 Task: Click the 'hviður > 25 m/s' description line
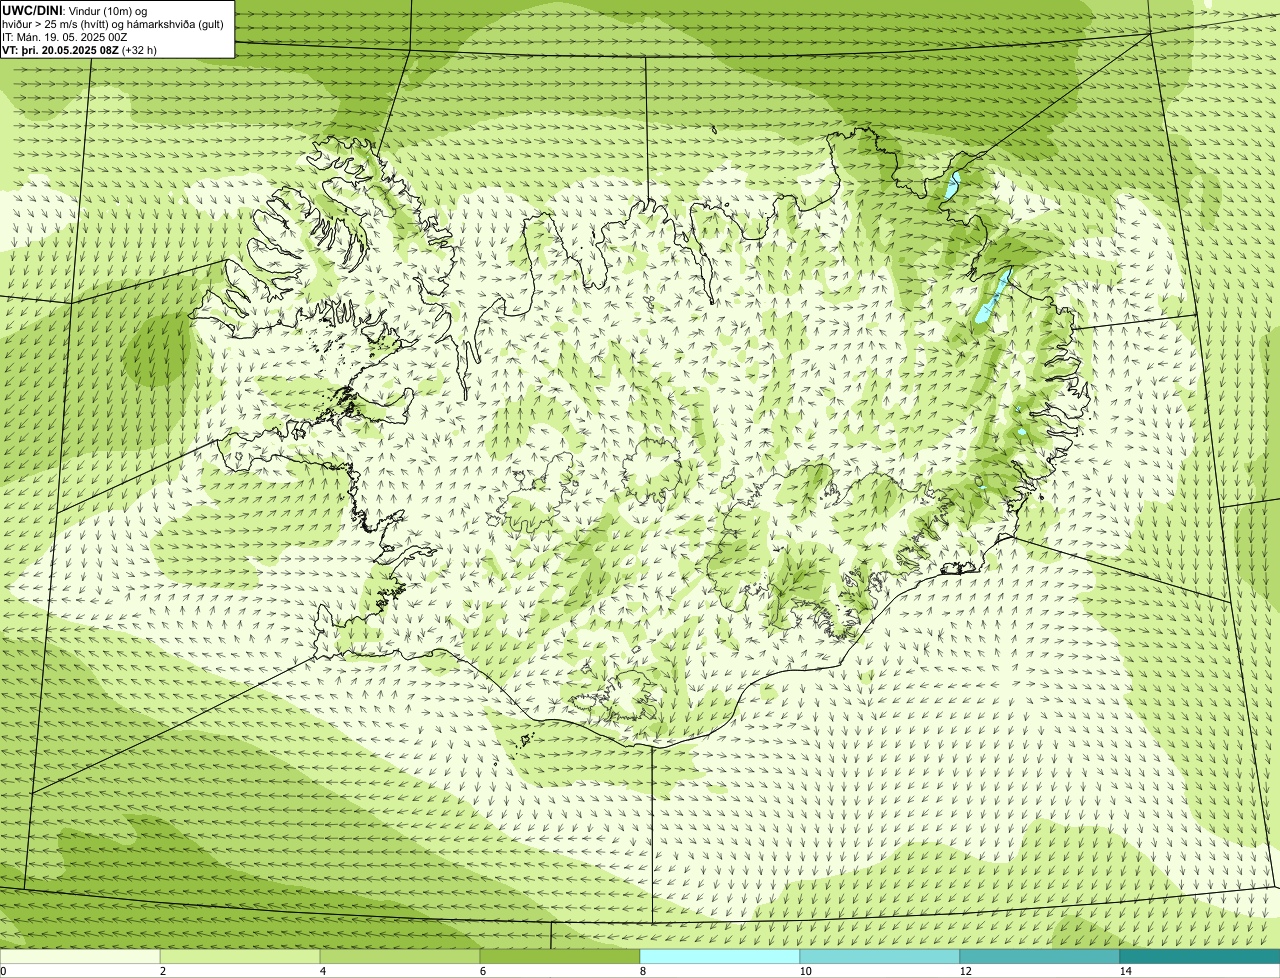[113, 24]
